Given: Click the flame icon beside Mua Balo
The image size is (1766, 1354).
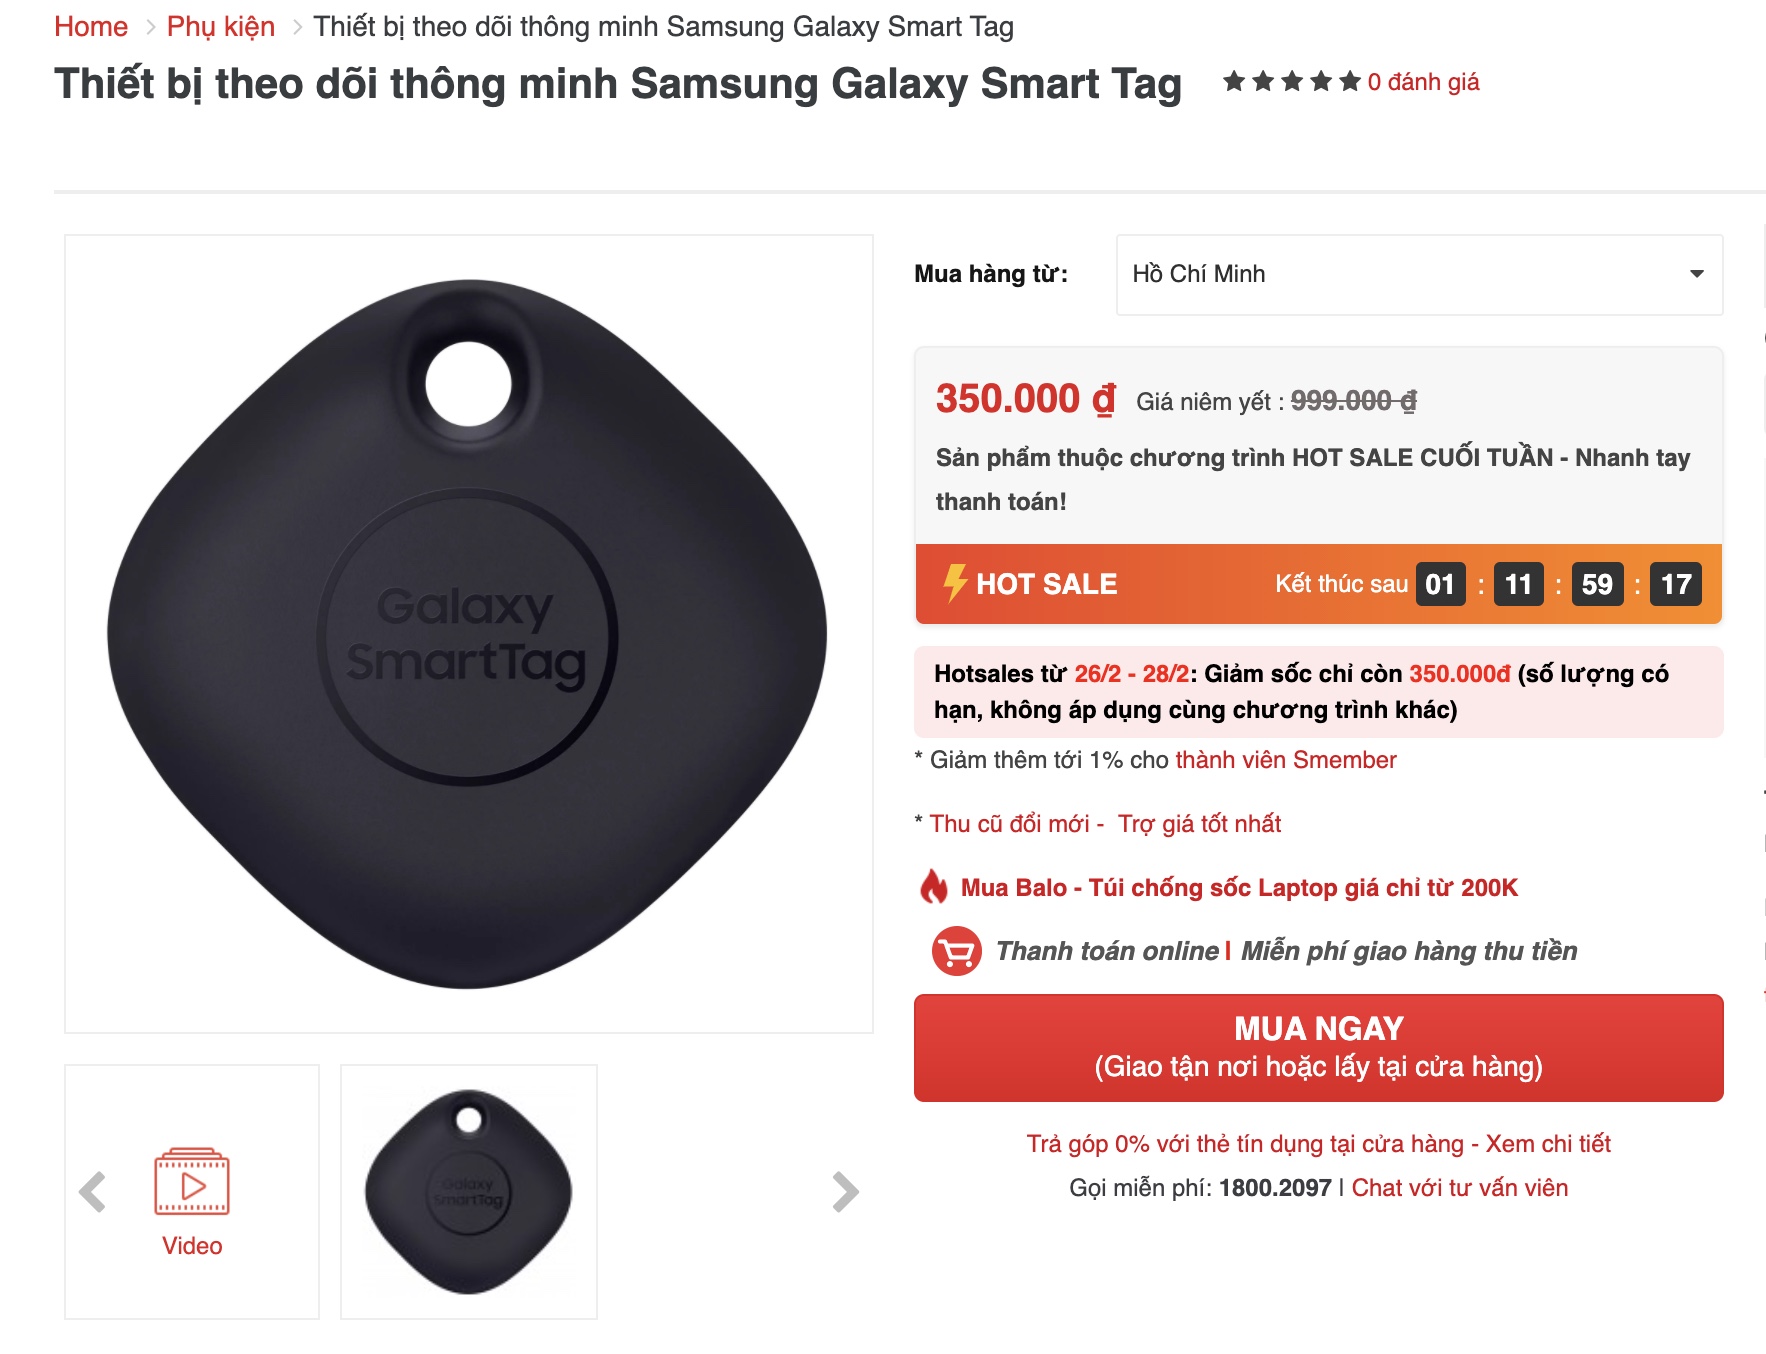Looking at the screenshot, I should 934,887.
